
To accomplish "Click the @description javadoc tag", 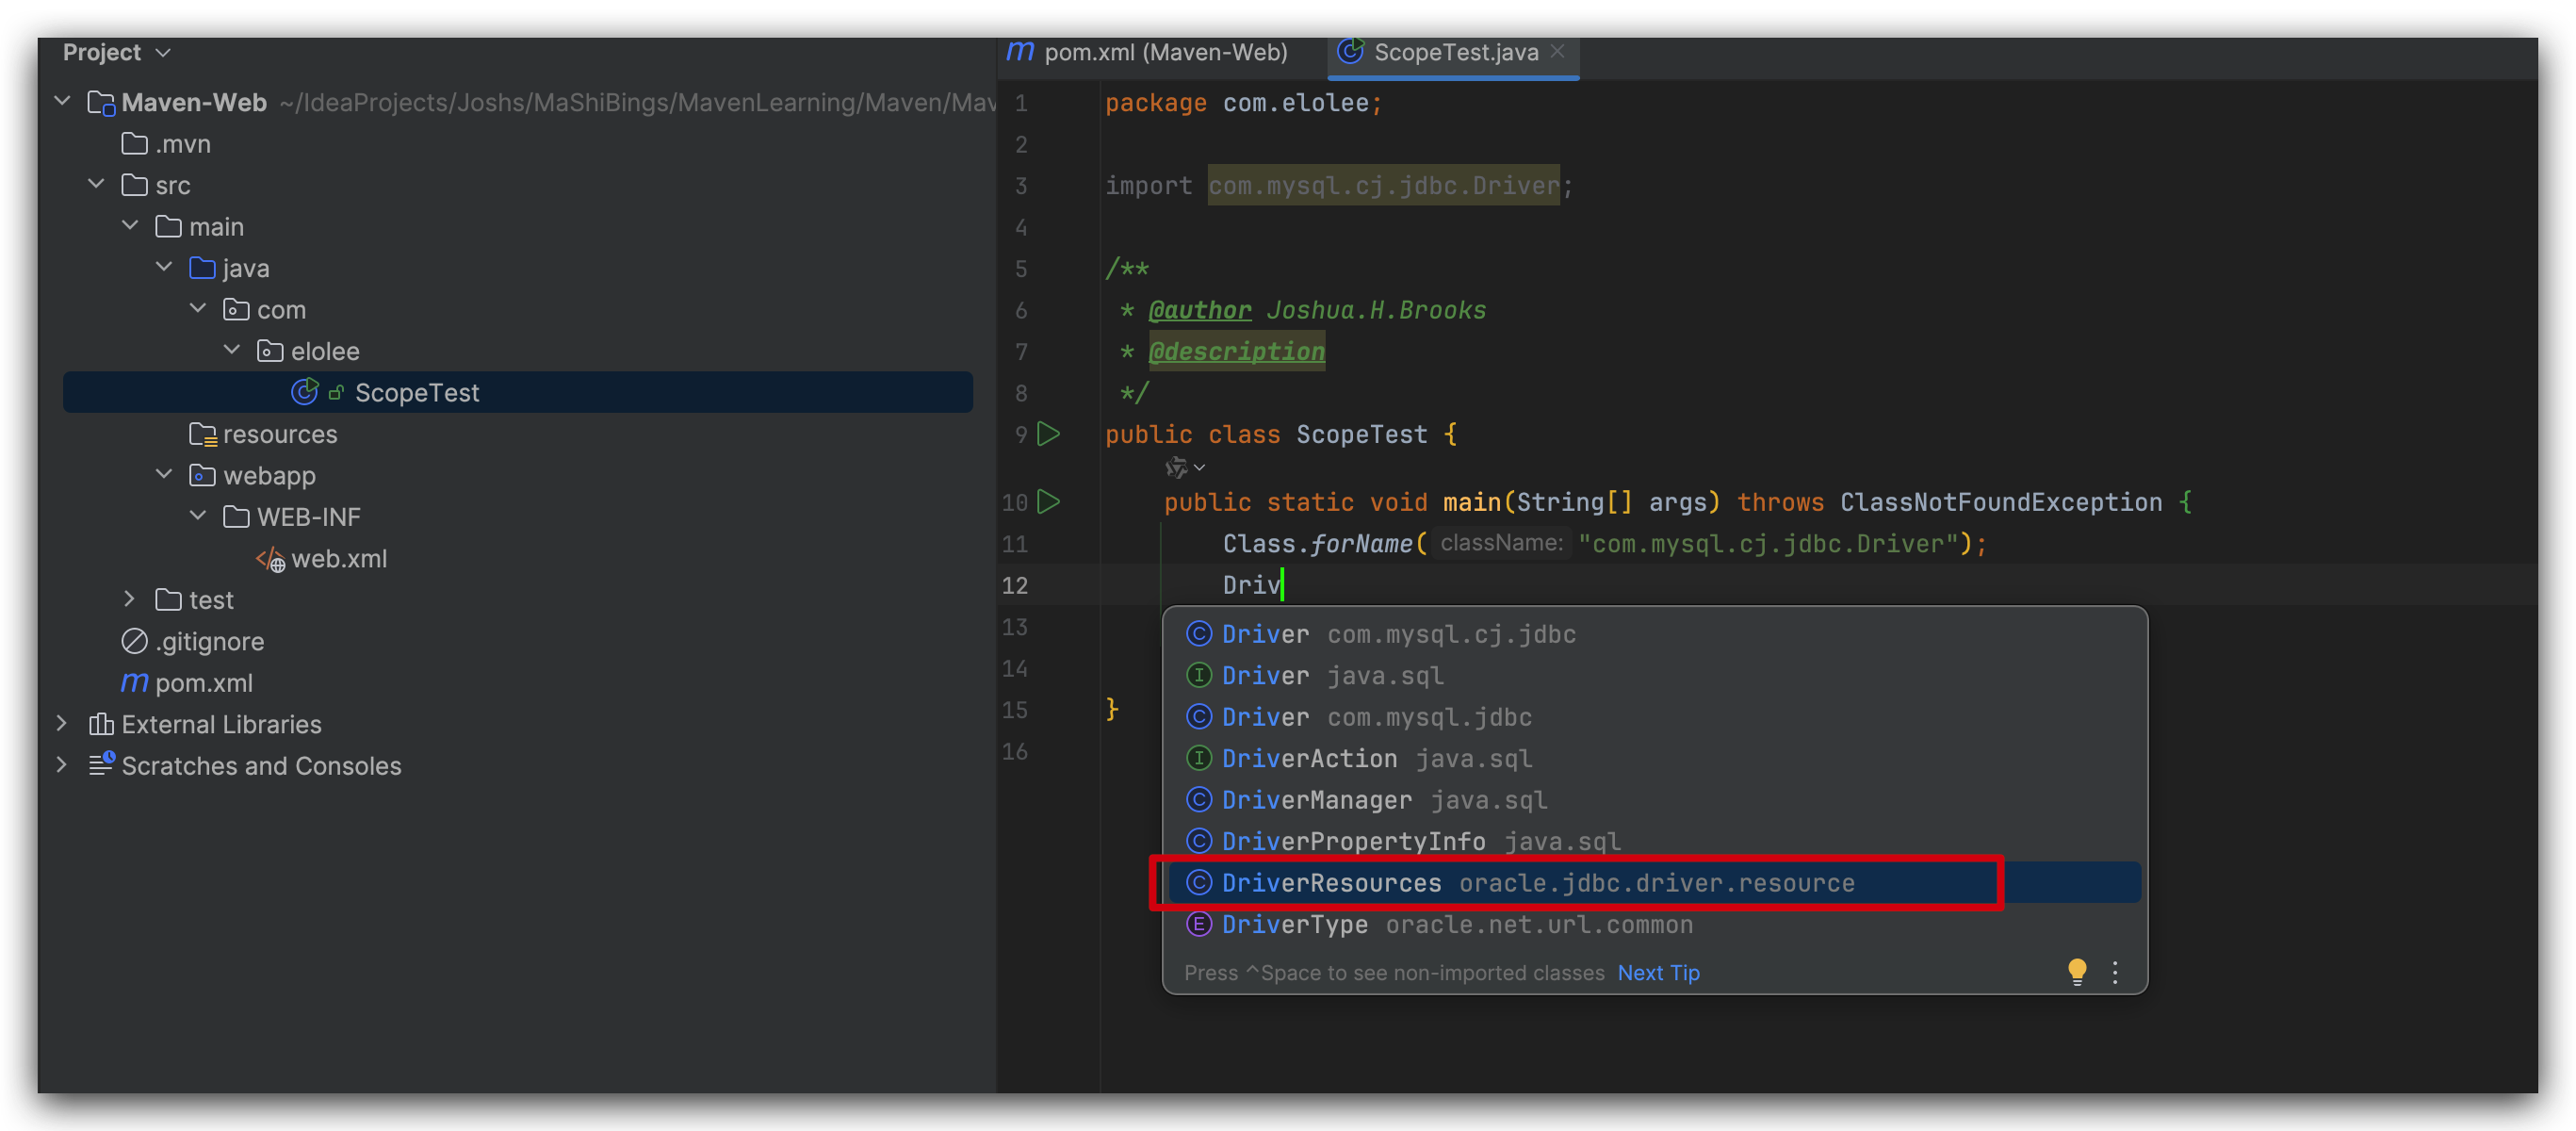I will (x=1236, y=351).
